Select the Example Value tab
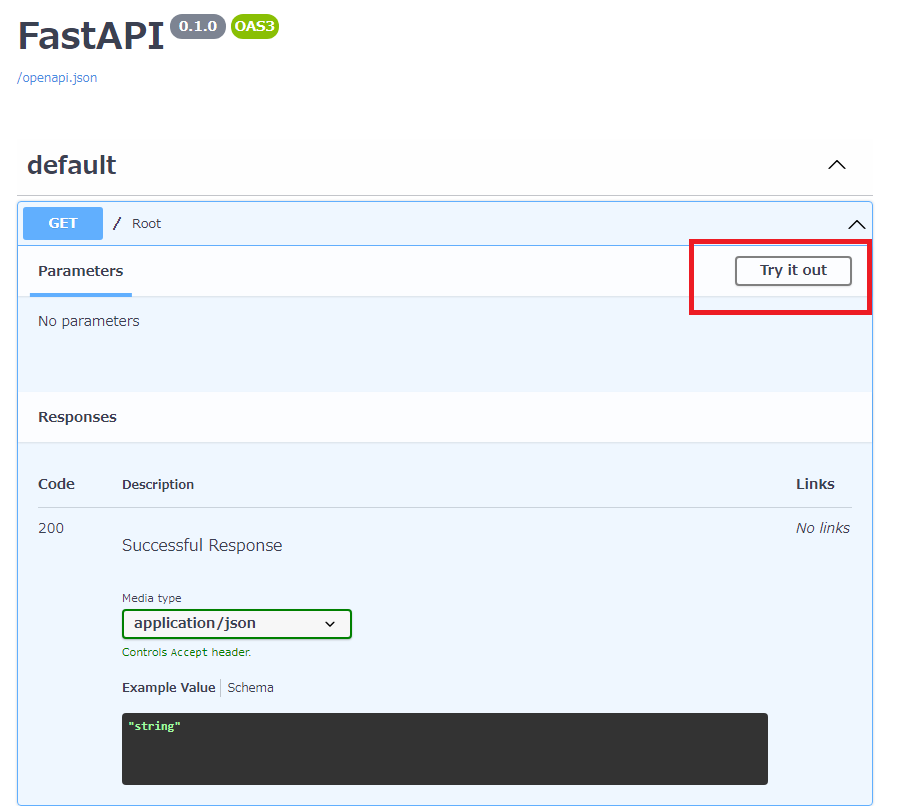Screen dimensions: 908x806 (x=168, y=688)
